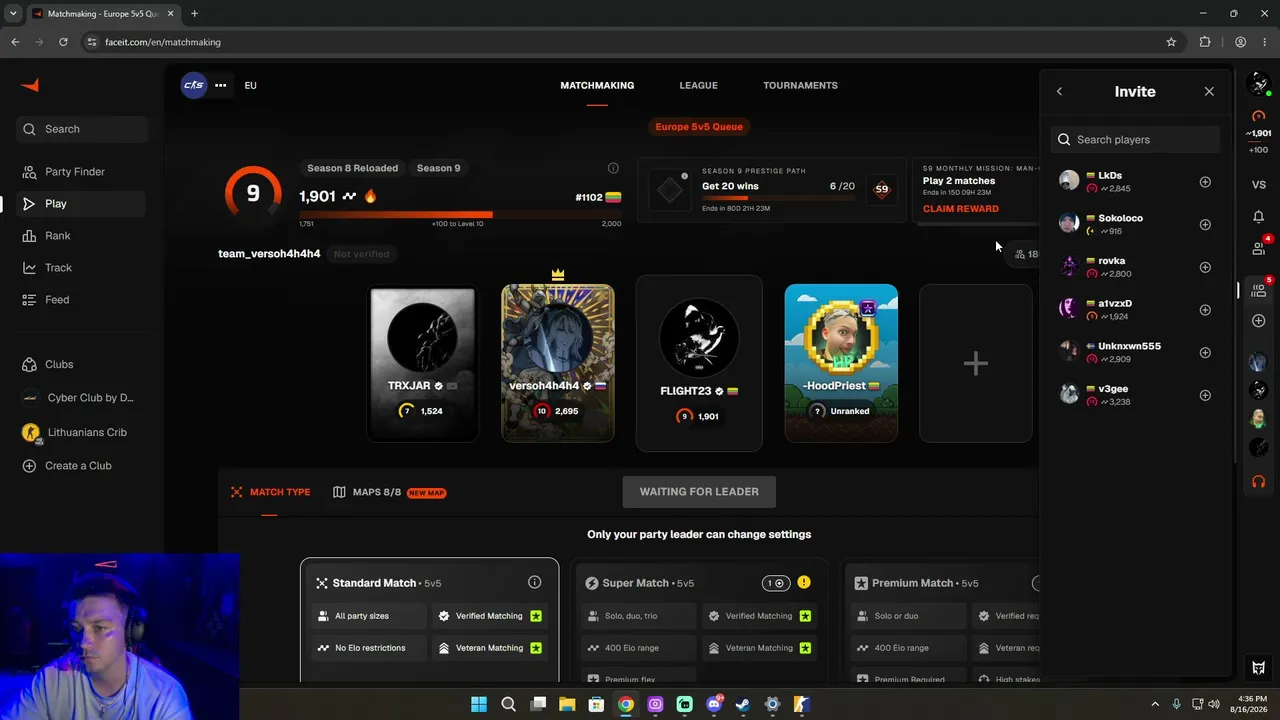The image size is (1280, 720).
Task: Open the Super Match ticket counter
Action: coord(775,583)
